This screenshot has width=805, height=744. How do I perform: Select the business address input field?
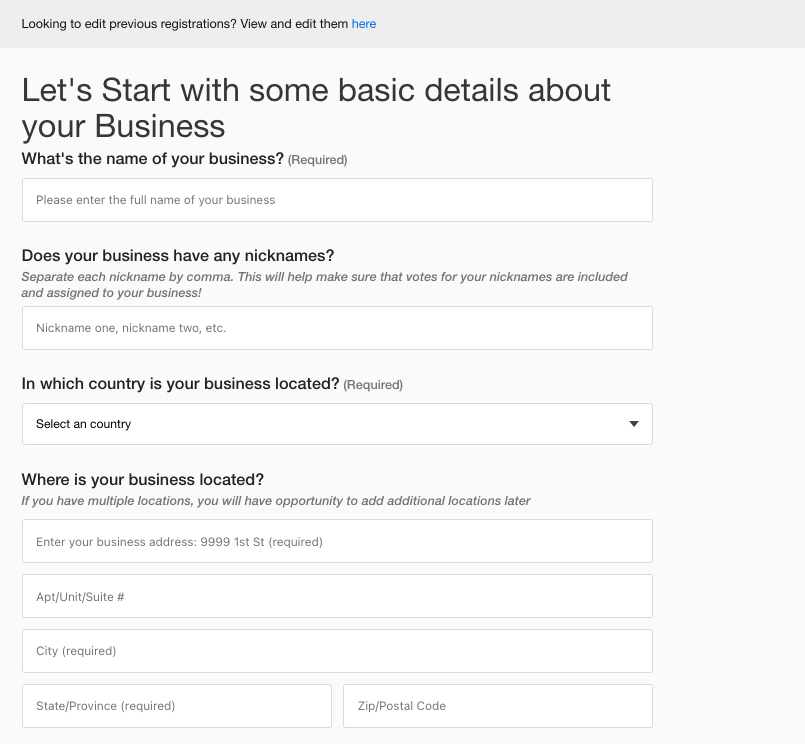click(337, 541)
